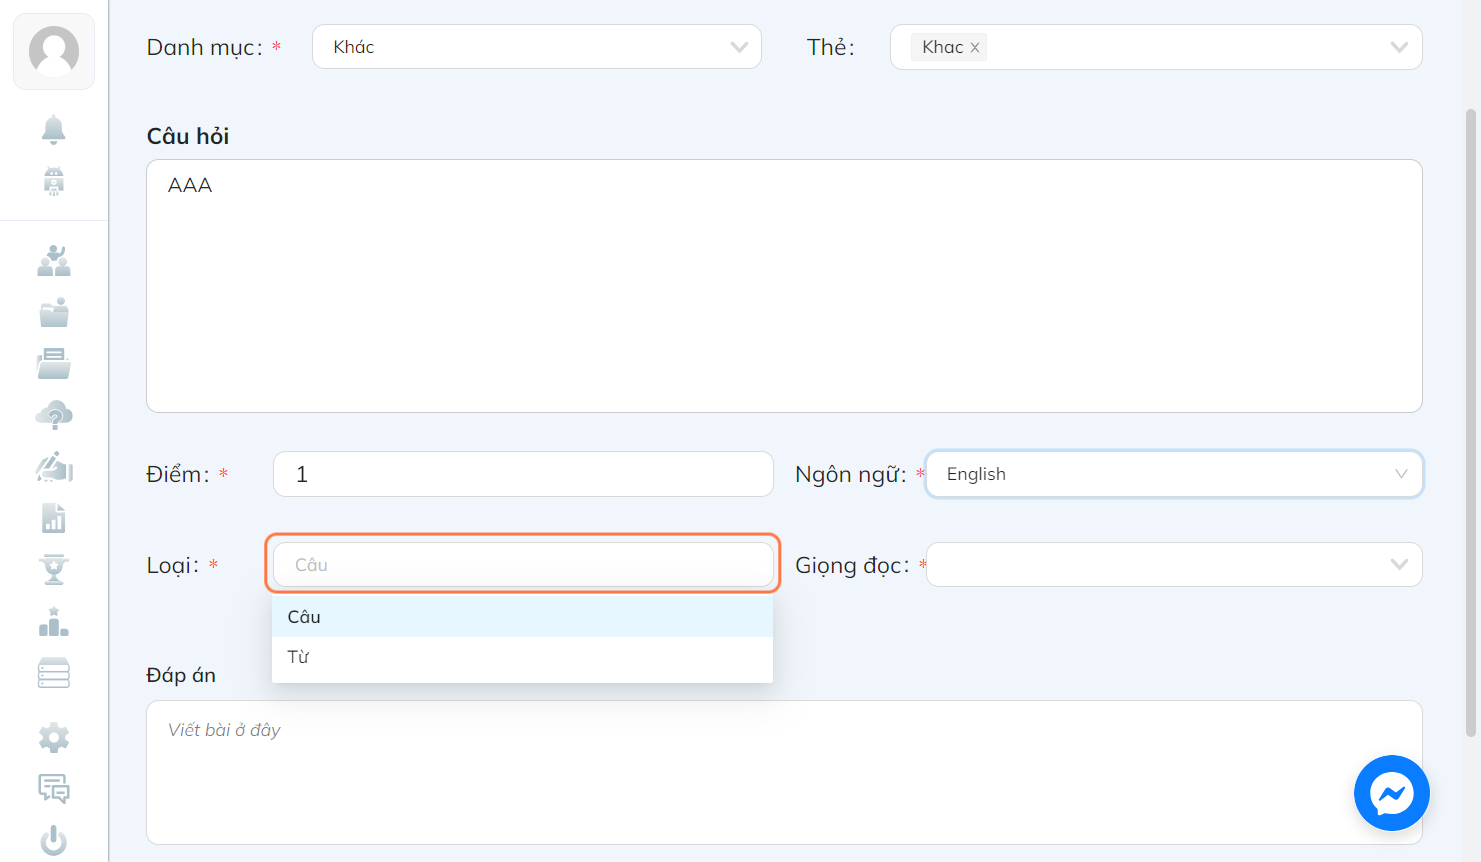Select the Câu option

click(522, 617)
